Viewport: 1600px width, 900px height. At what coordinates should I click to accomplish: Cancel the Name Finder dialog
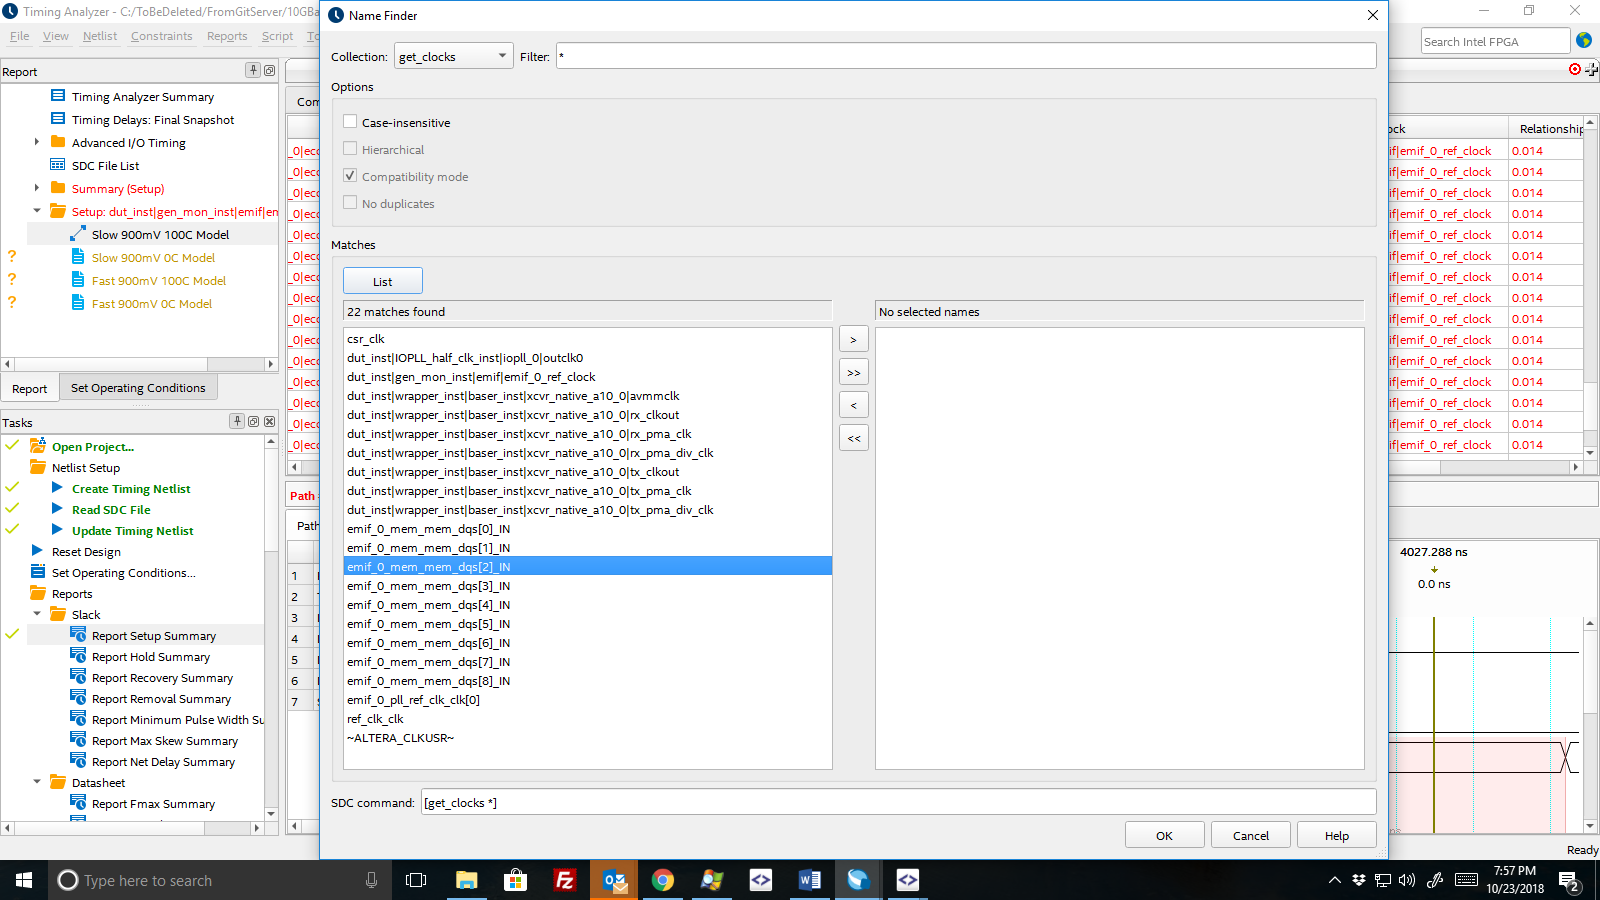coord(1251,835)
